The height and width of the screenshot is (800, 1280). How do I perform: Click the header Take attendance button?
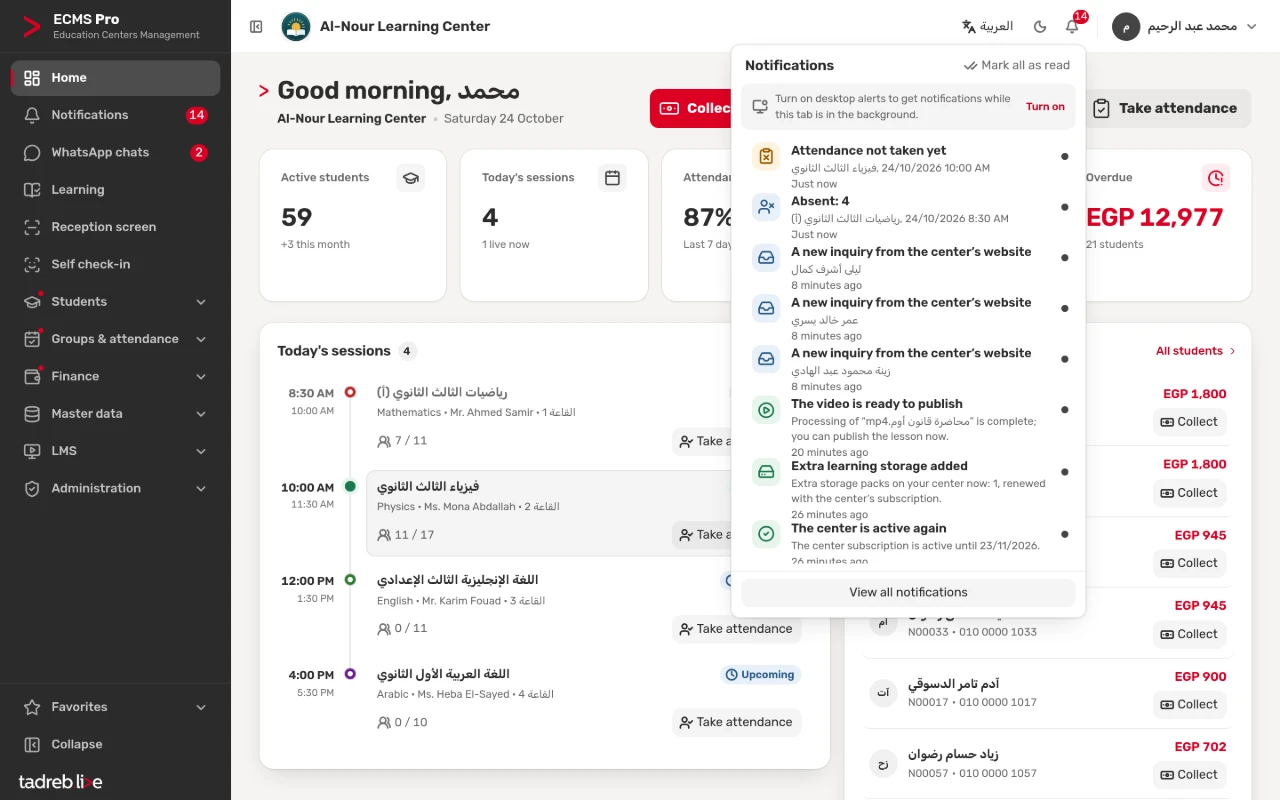tap(1165, 108)
